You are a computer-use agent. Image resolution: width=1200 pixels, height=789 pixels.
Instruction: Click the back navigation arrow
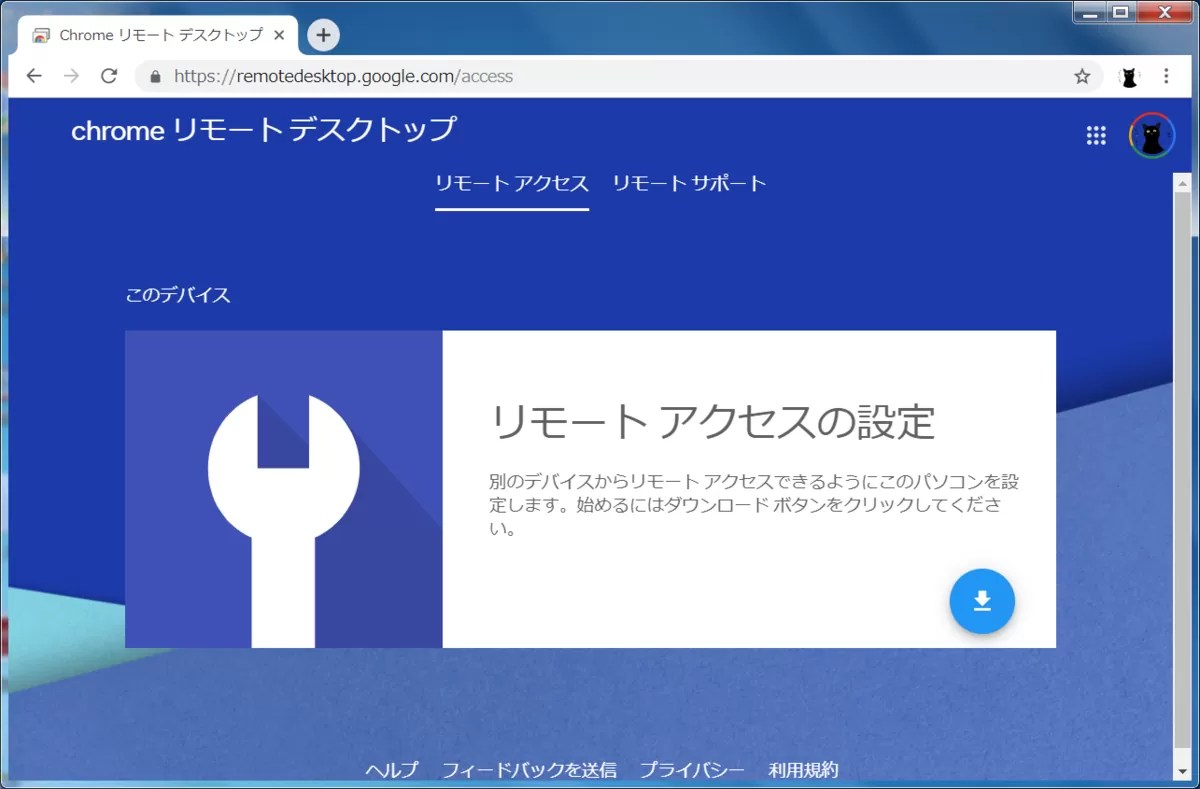(x=34, y=76)
